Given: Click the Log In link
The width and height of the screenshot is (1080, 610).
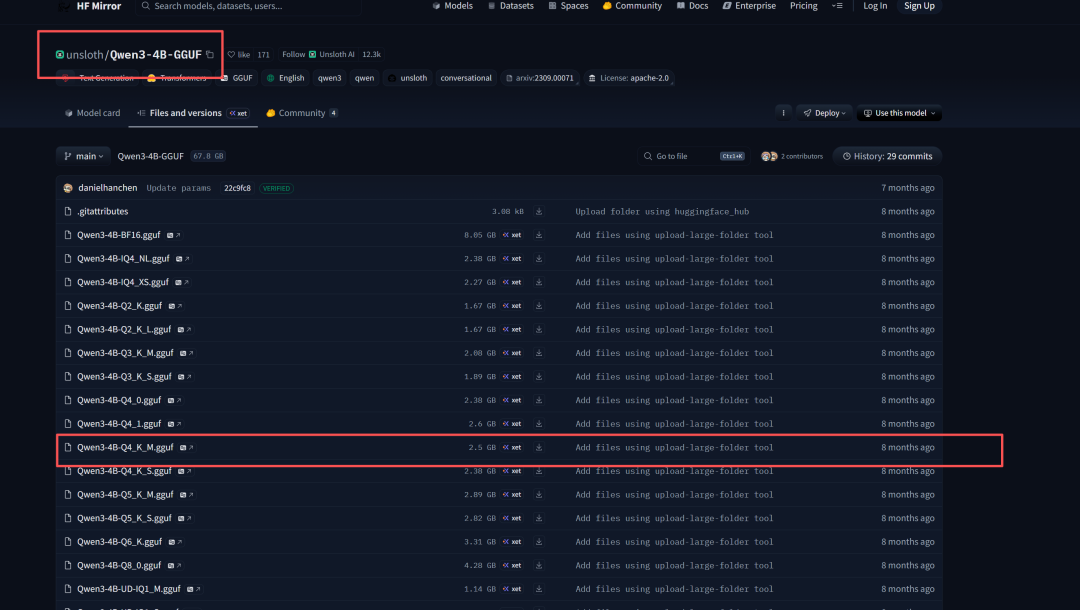Looking at the screenshot, I should pyautogui.click(x=875, y=6).
